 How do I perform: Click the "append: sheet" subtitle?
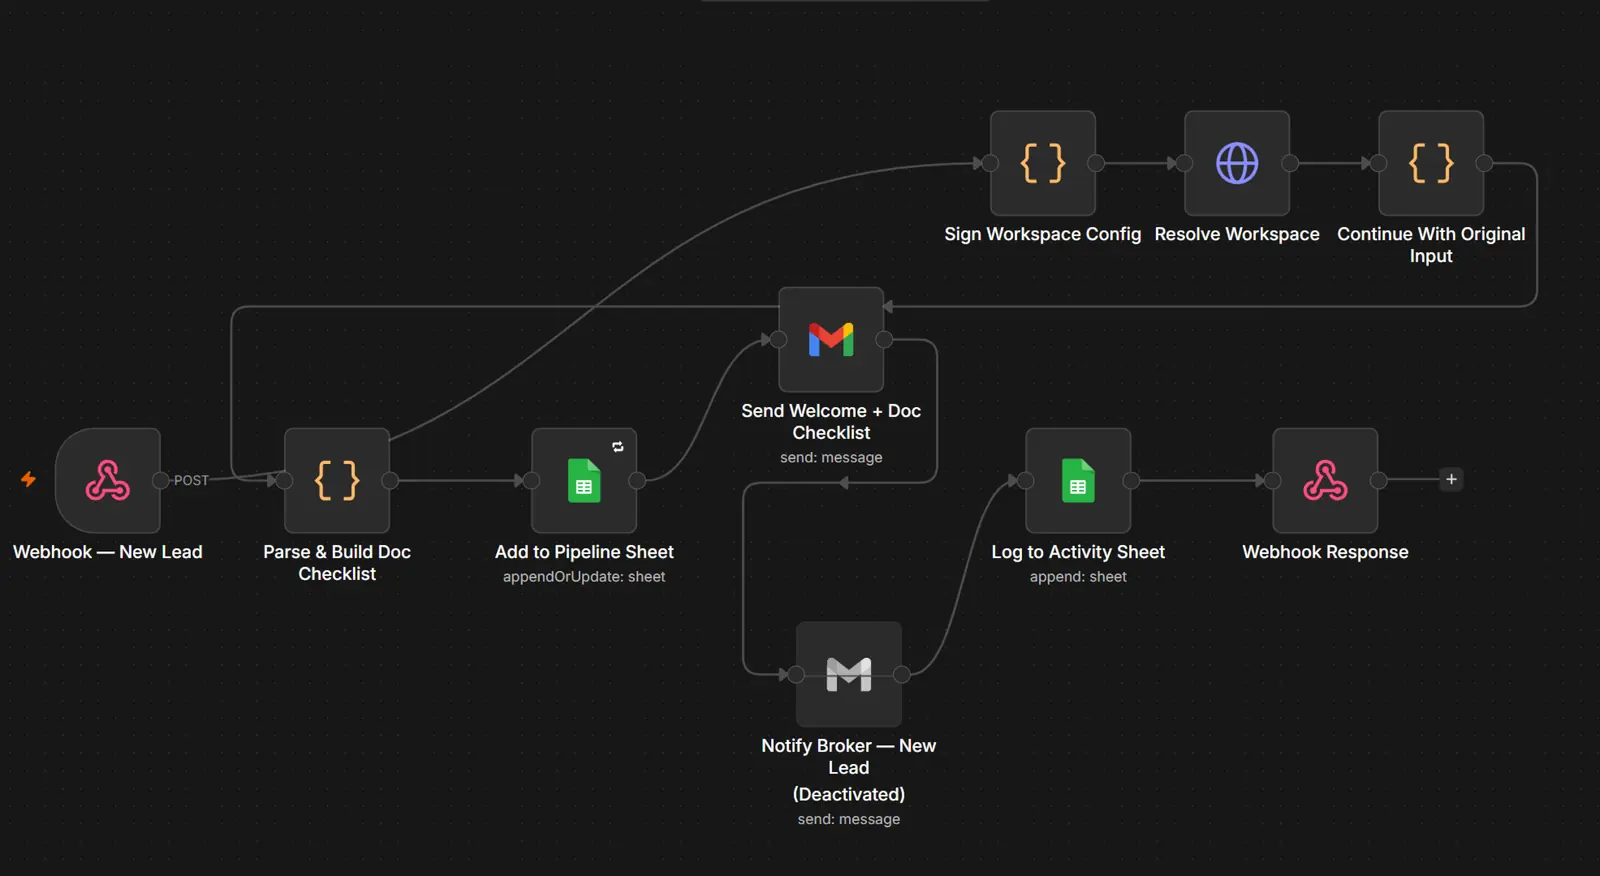click(1078, 577)
